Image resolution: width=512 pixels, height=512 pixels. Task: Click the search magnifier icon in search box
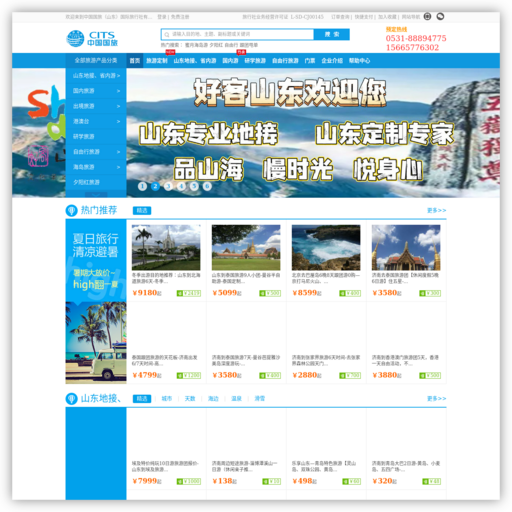click(x=167, y=34)
